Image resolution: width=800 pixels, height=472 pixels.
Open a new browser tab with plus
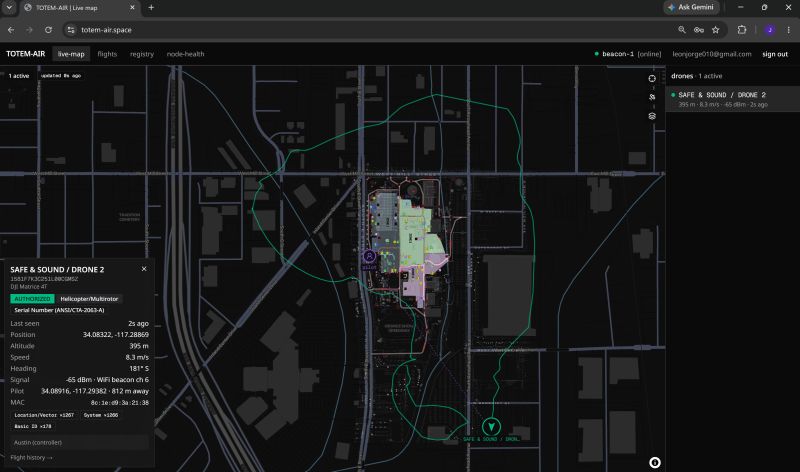coord(151,8)
